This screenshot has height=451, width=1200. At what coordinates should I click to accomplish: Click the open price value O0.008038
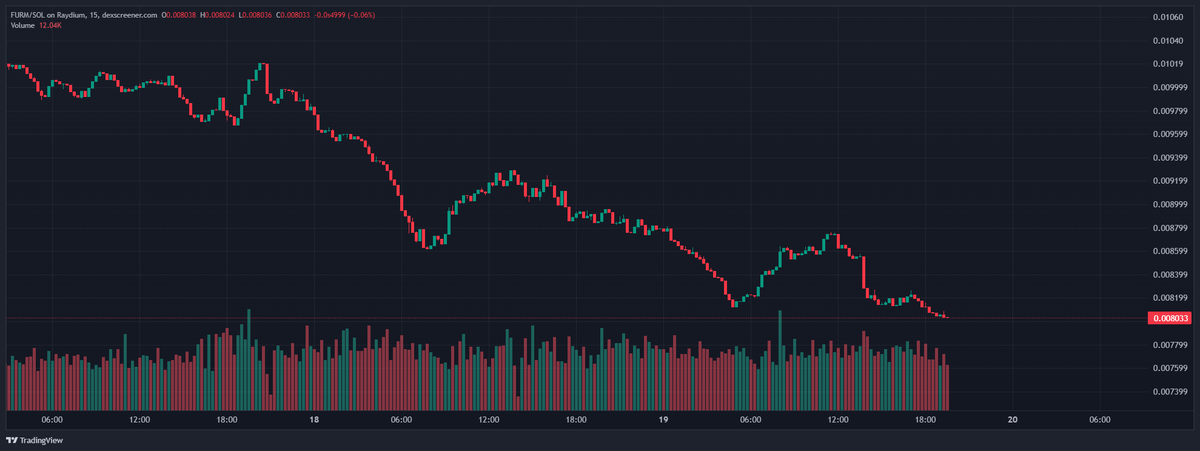179,15
